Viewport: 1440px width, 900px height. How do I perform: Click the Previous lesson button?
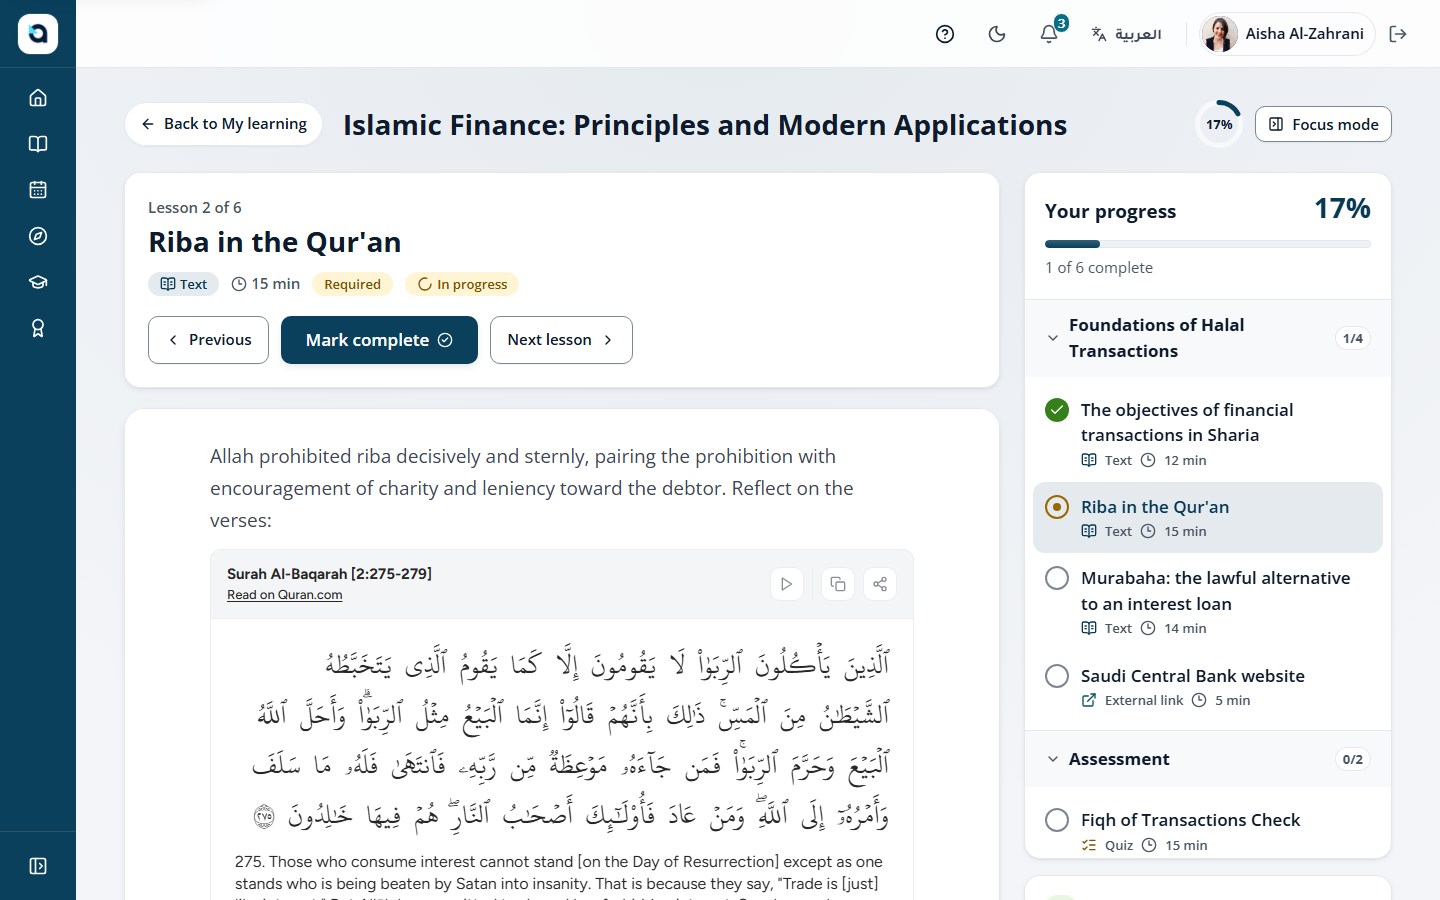pyautogui.click(x=208, y=340)
